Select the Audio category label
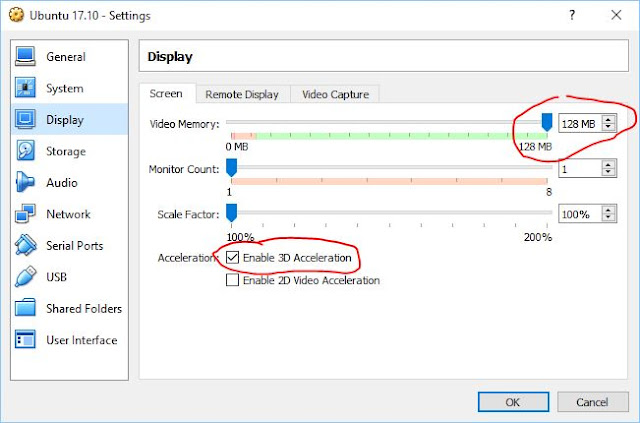This screenshot has height=423, width=640. pyautogui.click(x=62, y=183)
